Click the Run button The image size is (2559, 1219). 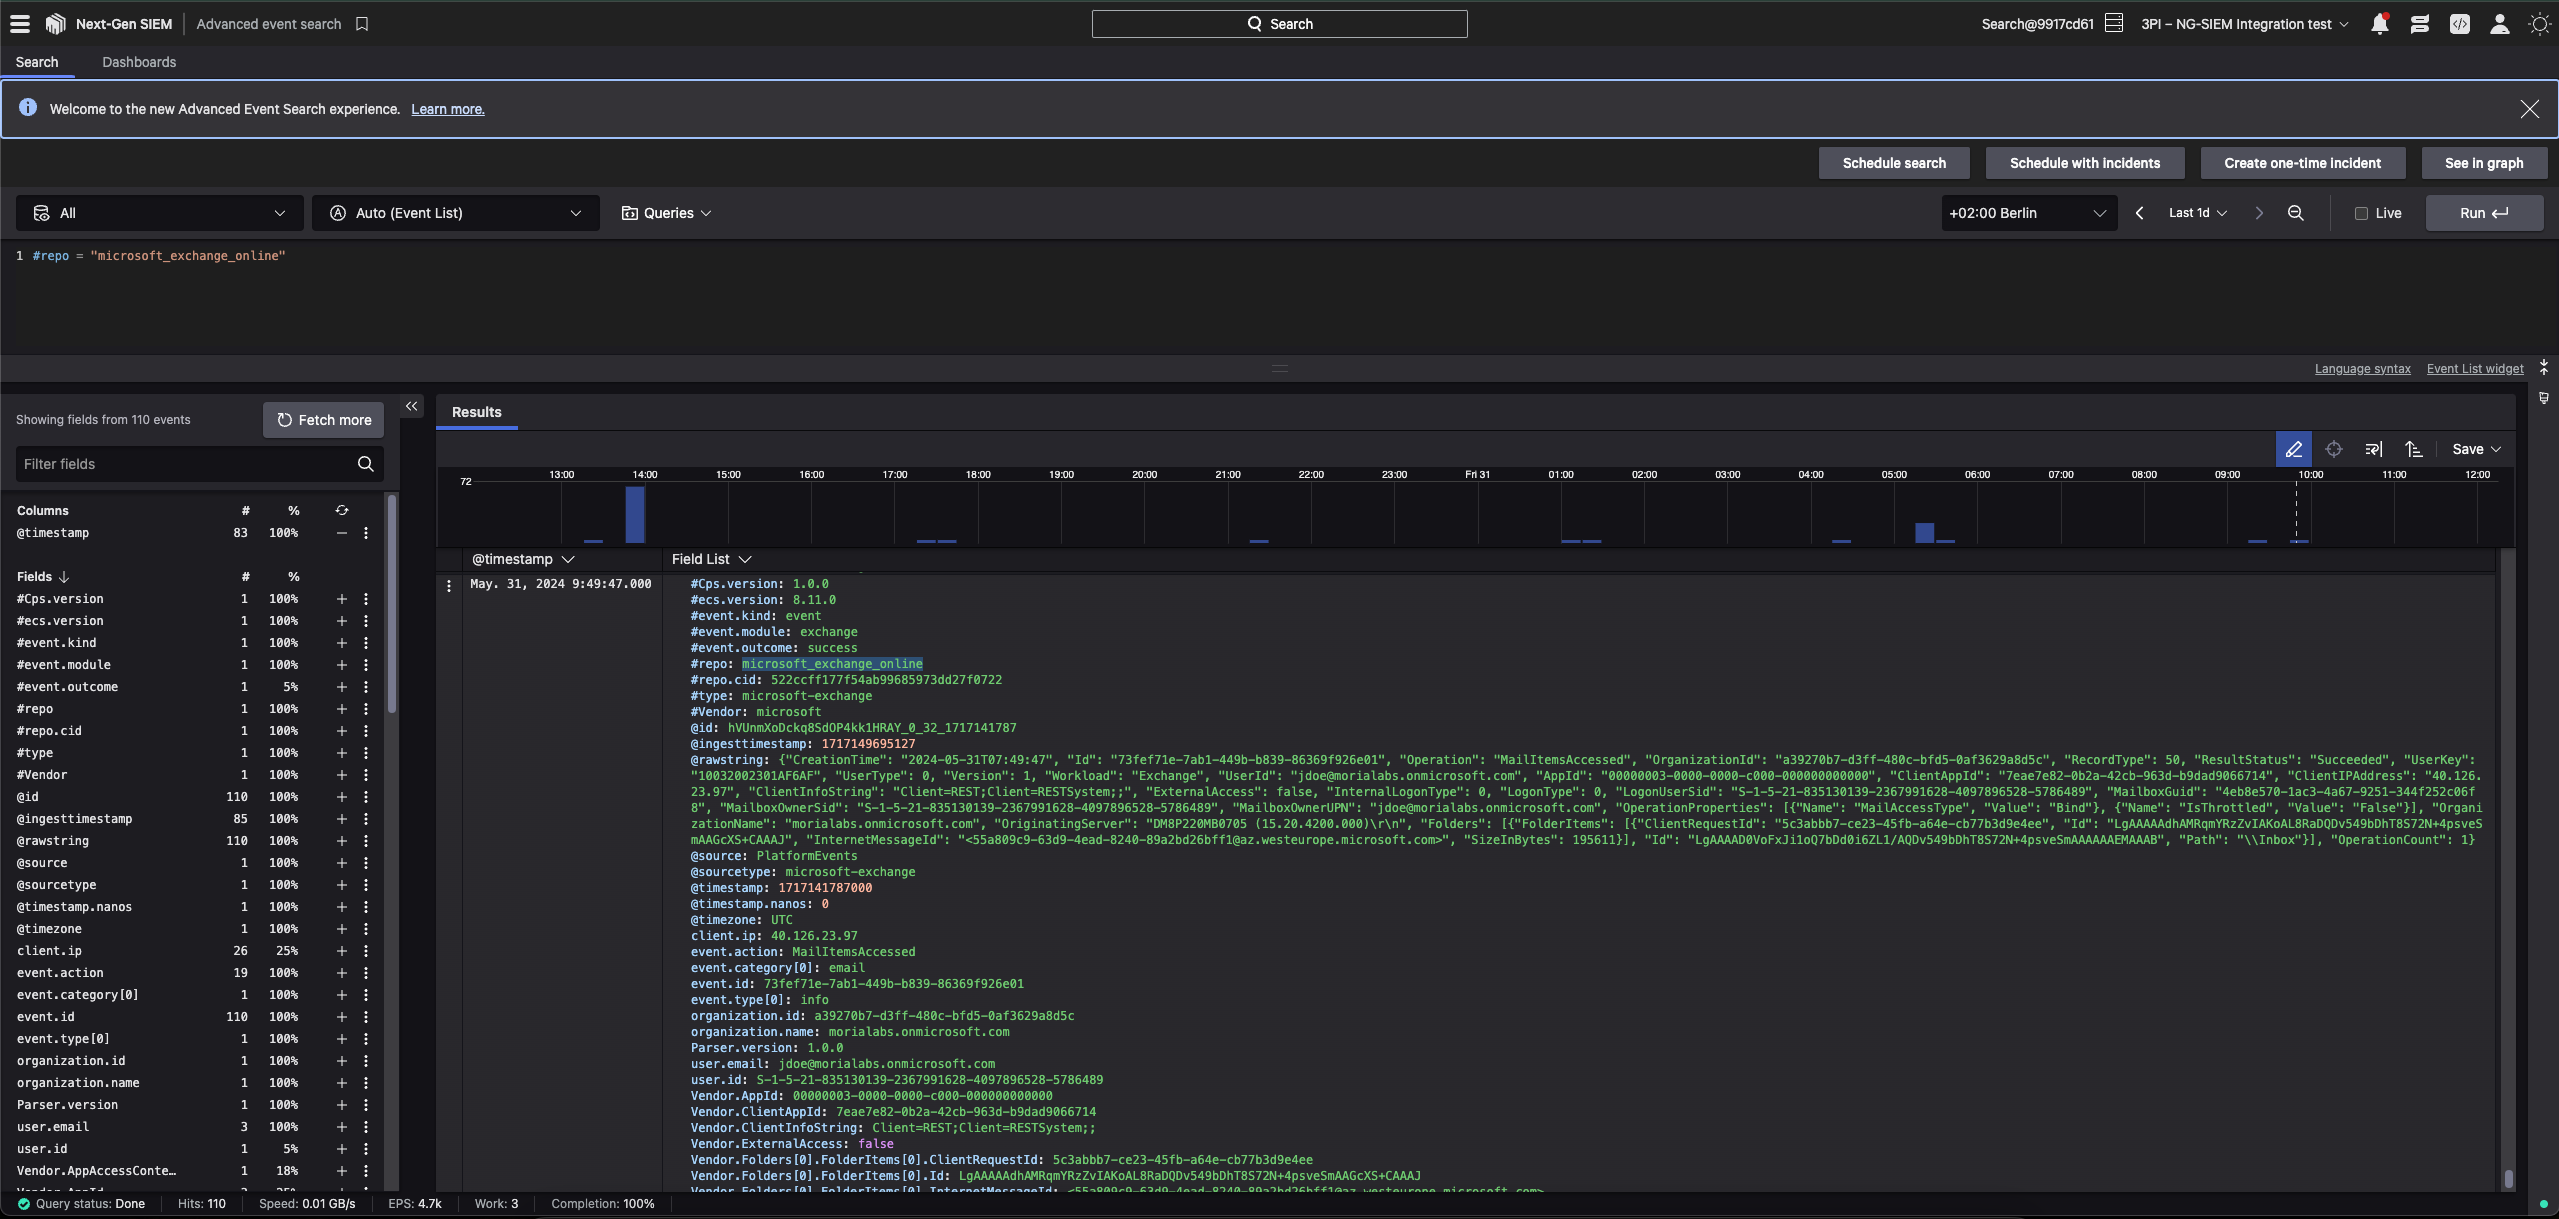pos(2483,213)
